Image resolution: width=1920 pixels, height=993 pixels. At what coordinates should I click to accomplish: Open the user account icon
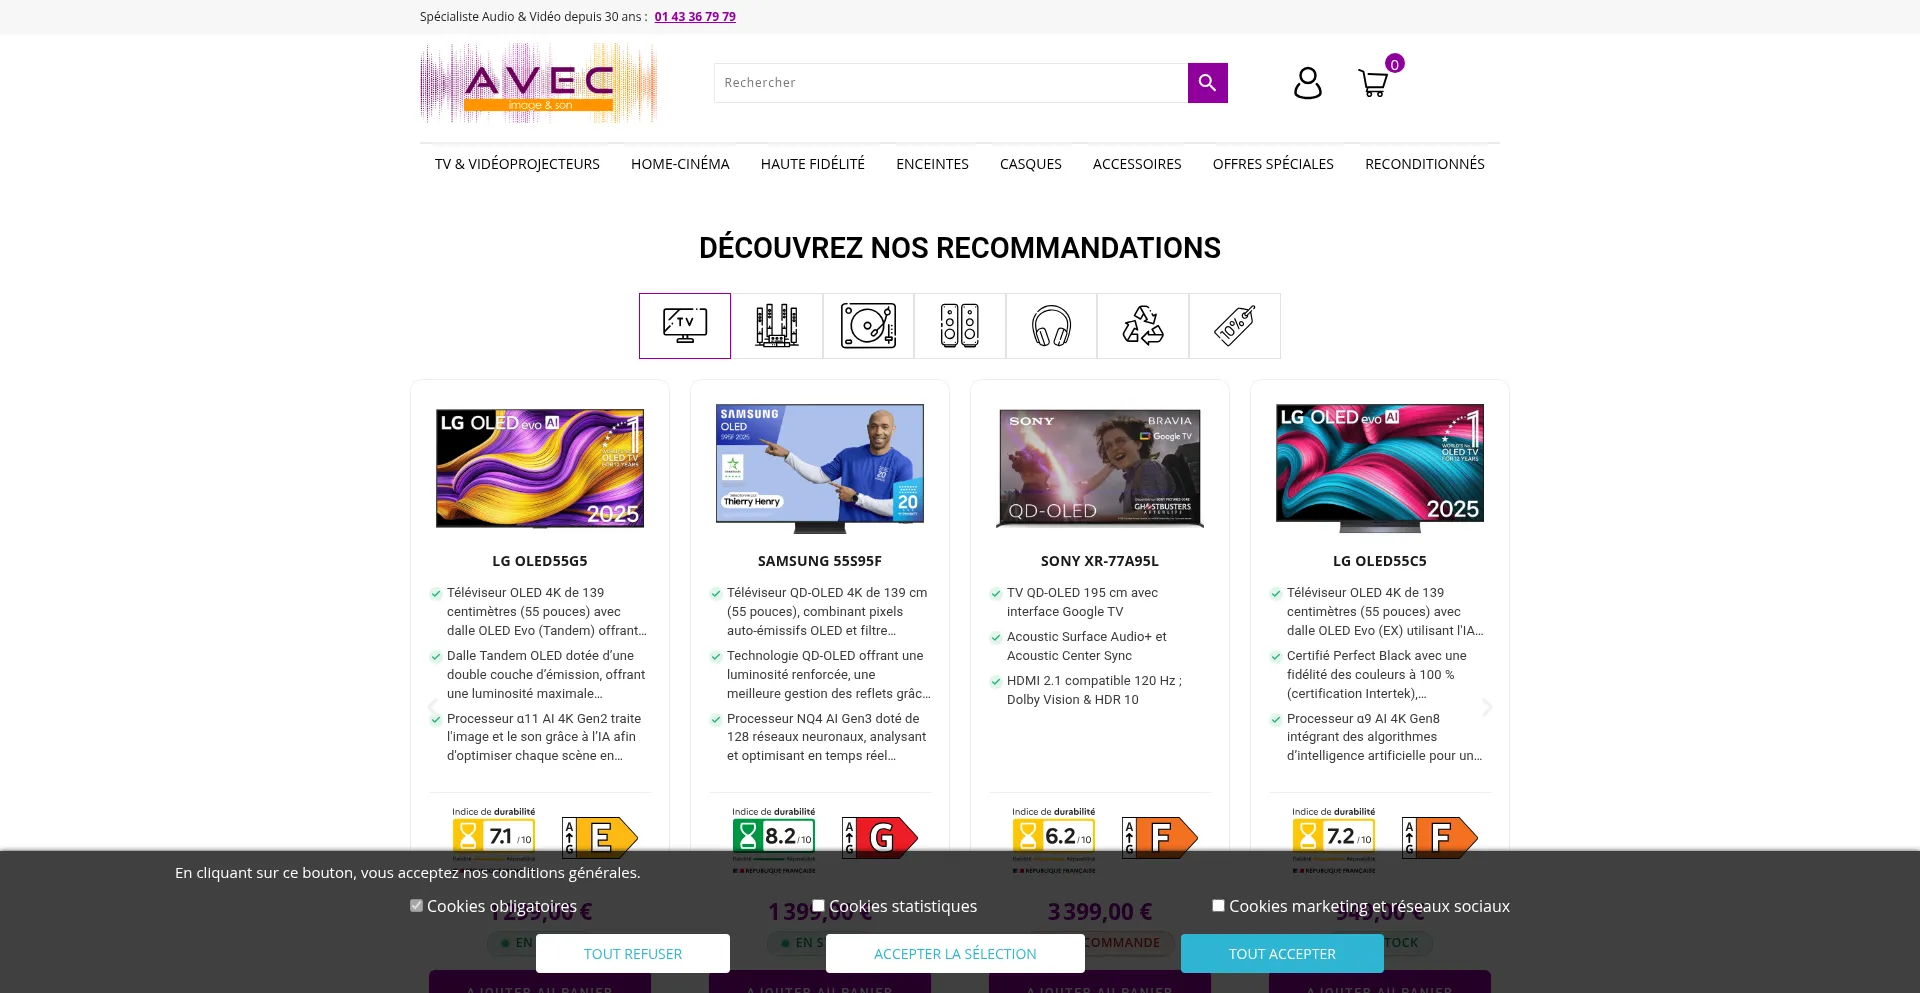tap(1307, 83)
